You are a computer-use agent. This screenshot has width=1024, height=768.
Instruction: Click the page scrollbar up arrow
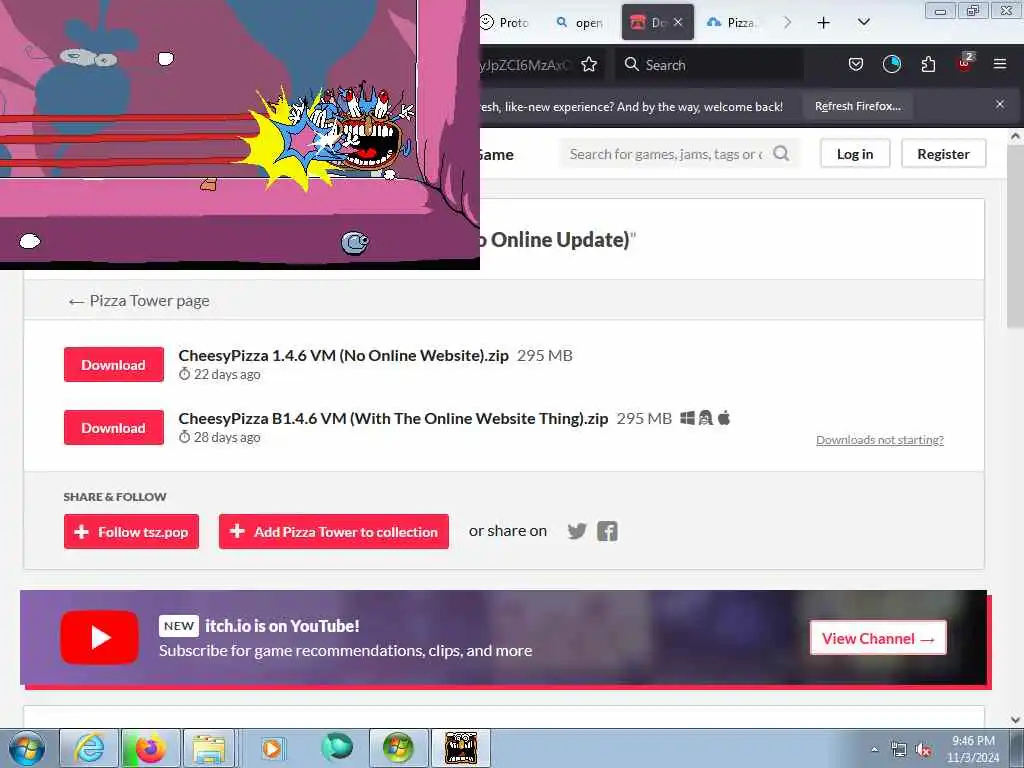pos(1015,136)
